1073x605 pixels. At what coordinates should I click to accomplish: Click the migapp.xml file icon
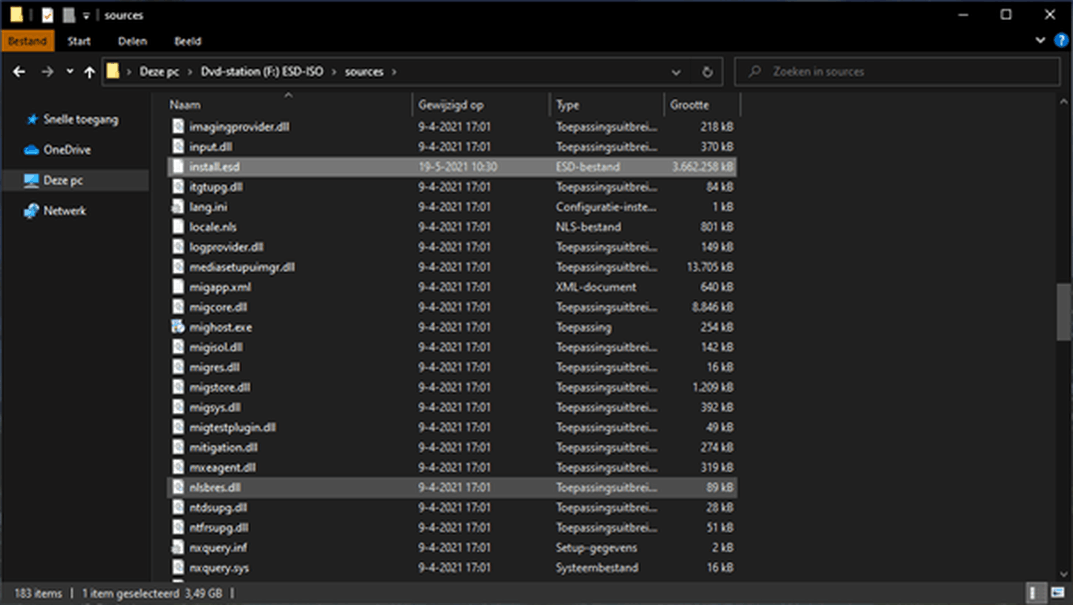tap(178, 287)
